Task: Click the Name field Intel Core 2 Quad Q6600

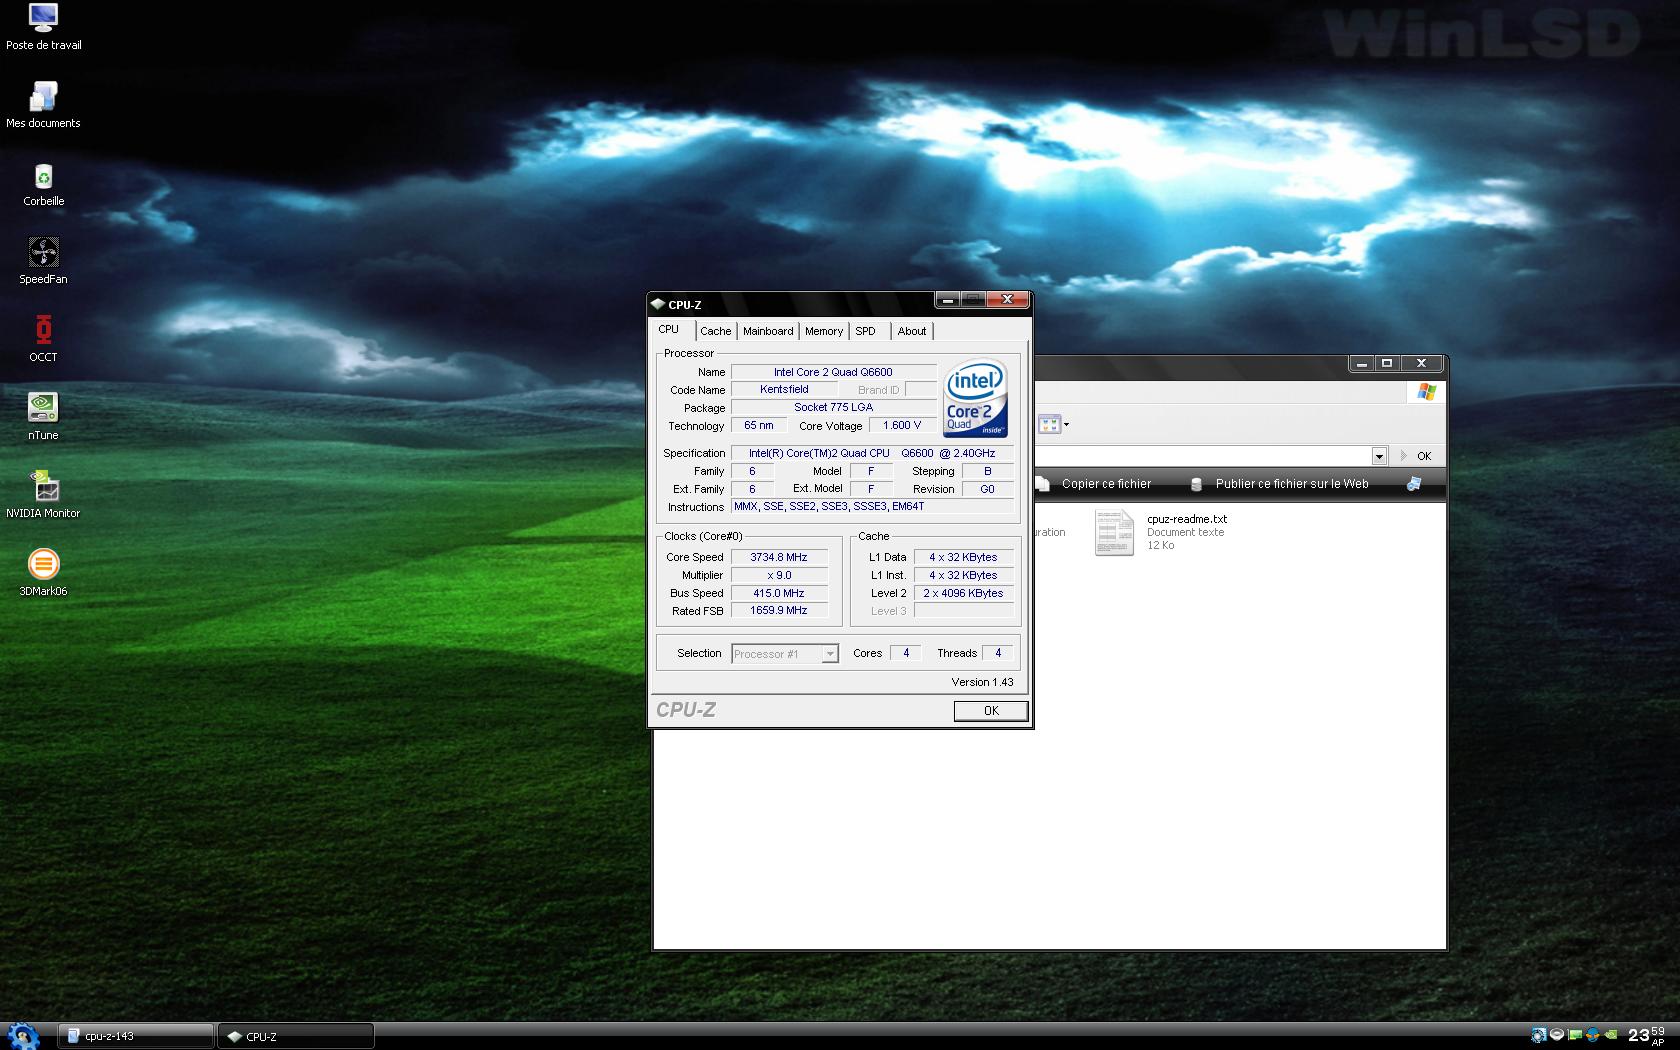Action: (833, 372)
